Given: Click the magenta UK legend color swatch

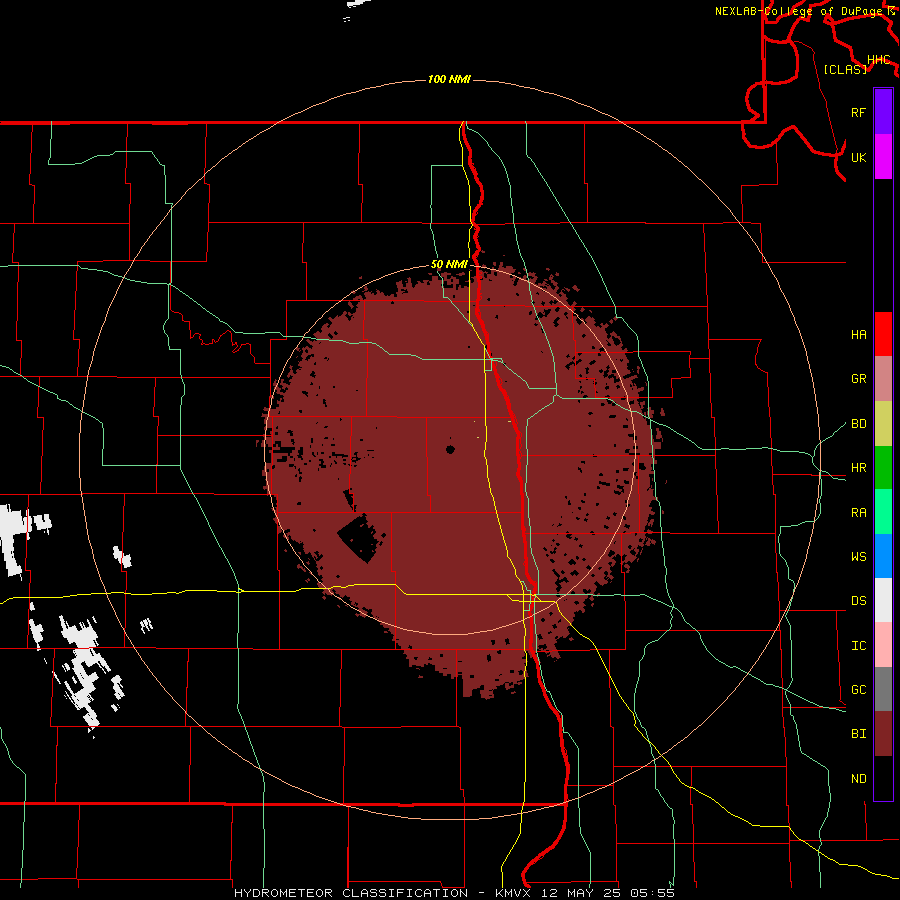Looking at the screenshot, I should (883, 157).
